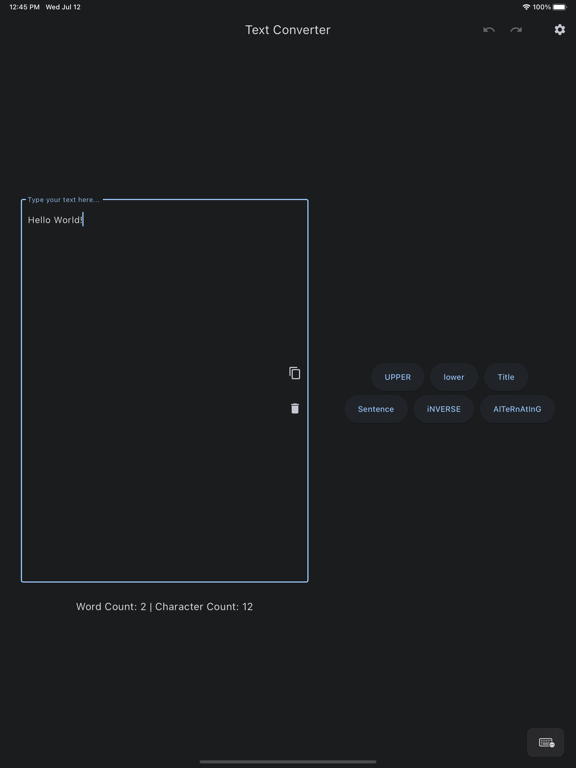Dismiss the keyboard with the keyboard icon

pos(546,743)
